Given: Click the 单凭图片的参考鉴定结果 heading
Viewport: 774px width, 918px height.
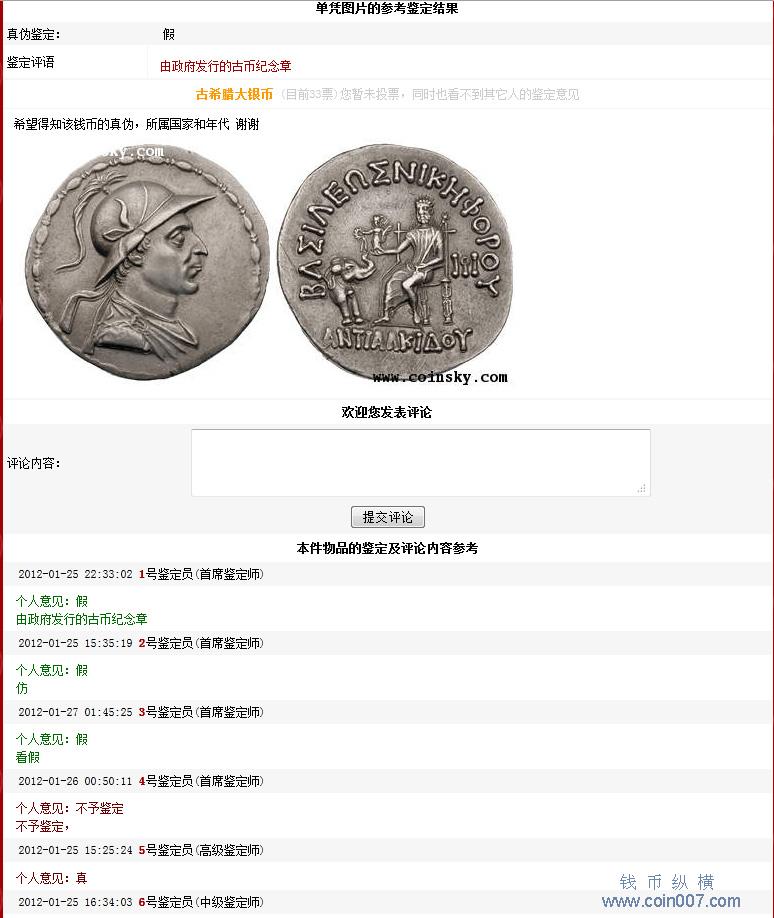Looking at the screenshot, I should pos(387,8).
